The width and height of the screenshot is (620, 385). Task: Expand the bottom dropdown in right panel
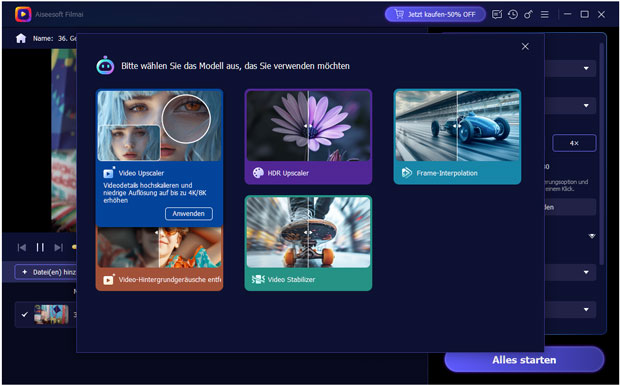tap(586, 310)
